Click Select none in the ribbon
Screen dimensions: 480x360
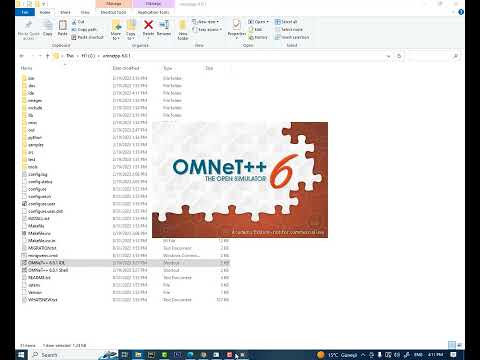[289, 30]
